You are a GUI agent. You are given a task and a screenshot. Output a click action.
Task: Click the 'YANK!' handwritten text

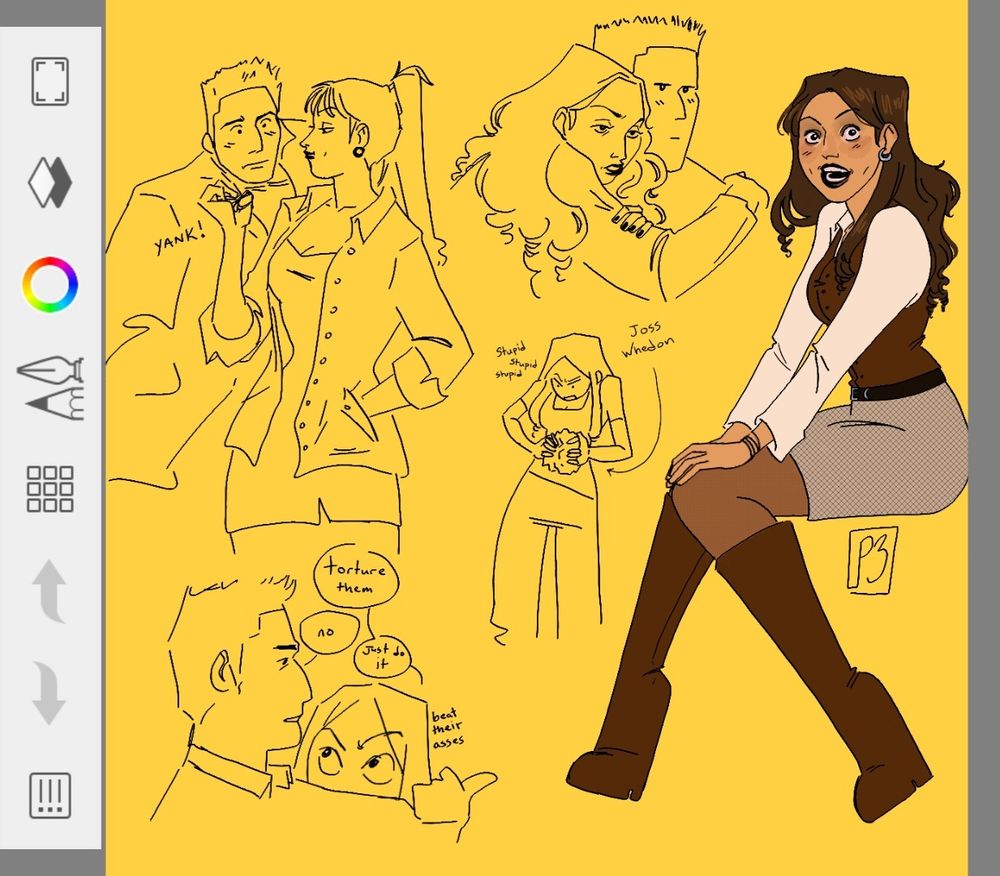tap(180, 239)
